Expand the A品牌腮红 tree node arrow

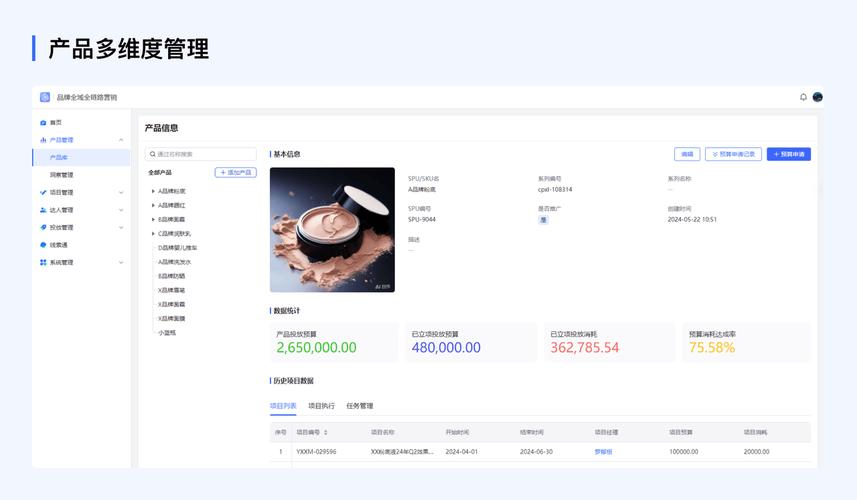[x=153, y=205]
